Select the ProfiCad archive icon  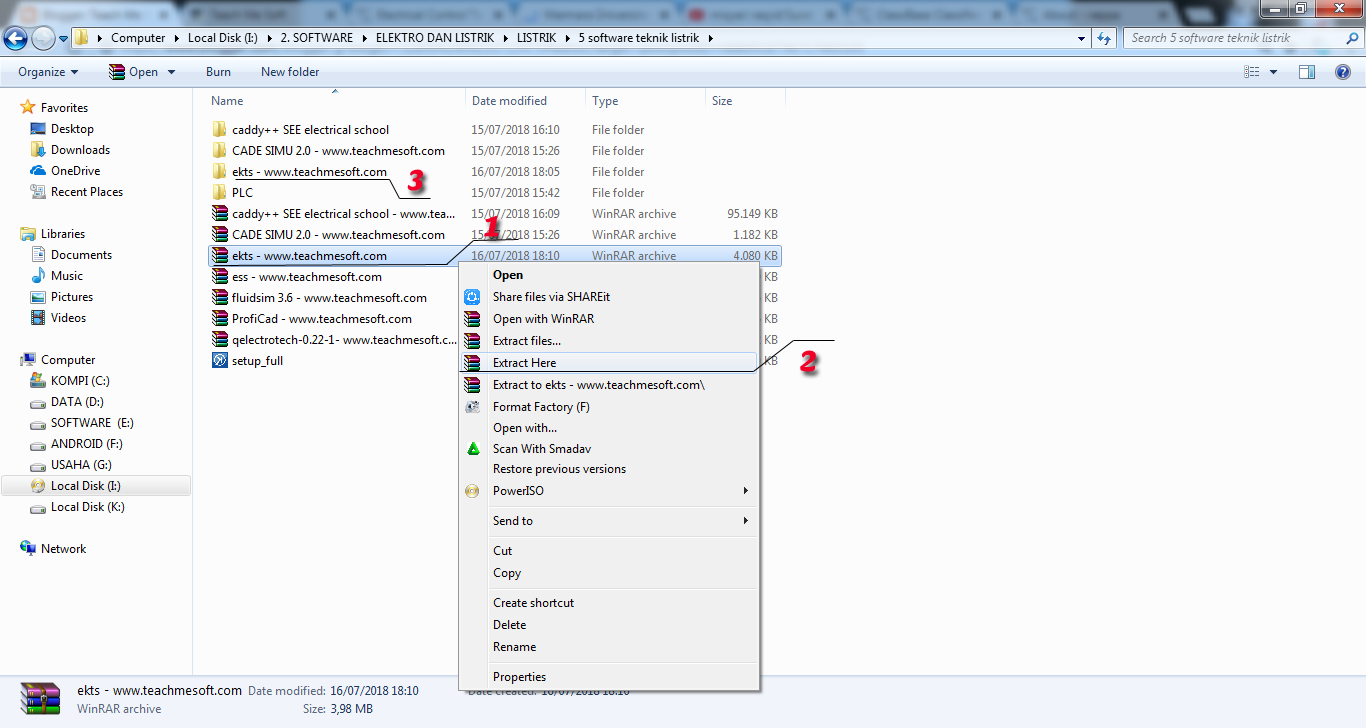coord(220,319)
